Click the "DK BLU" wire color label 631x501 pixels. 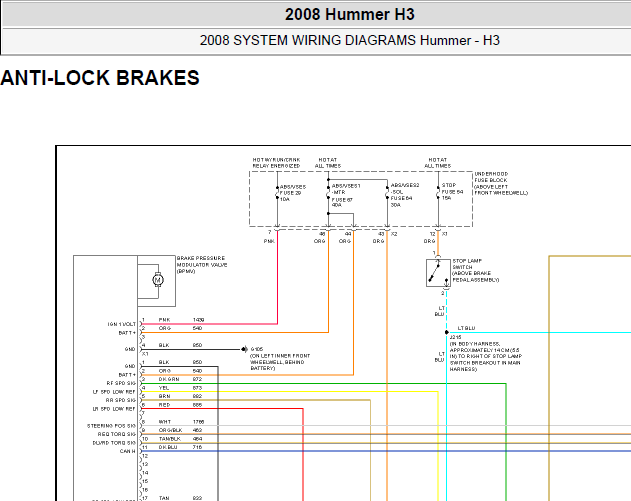[x=169, y=447]
